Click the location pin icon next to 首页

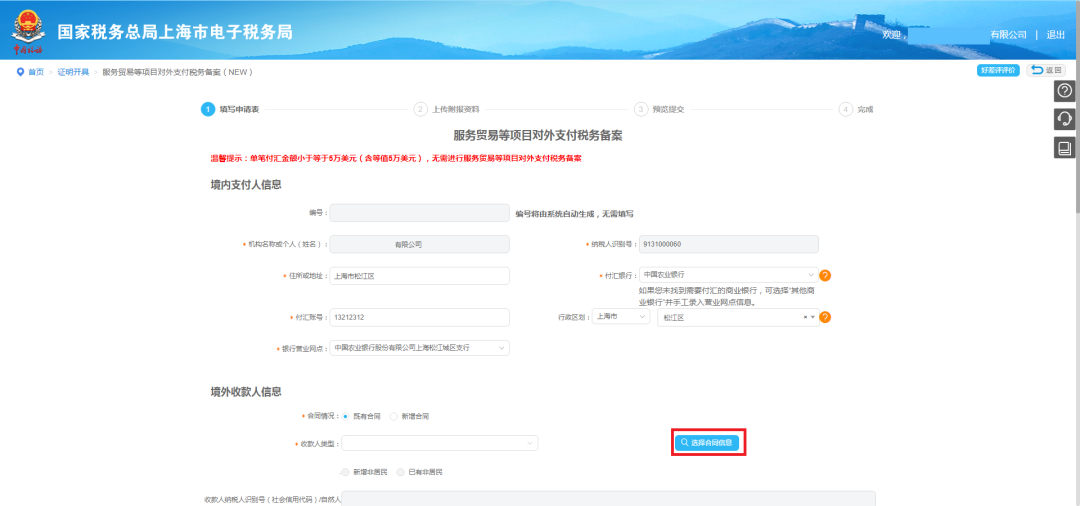[20, 72]
